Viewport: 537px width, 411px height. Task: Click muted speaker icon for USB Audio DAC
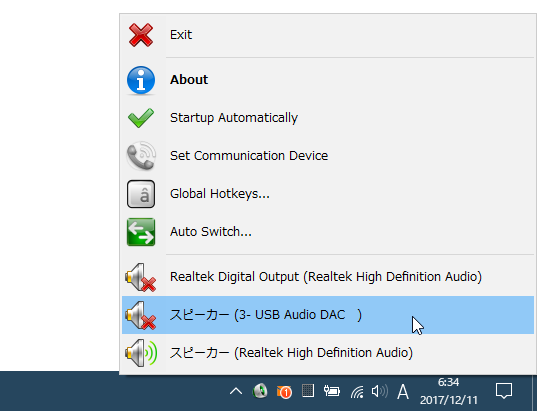141,315
